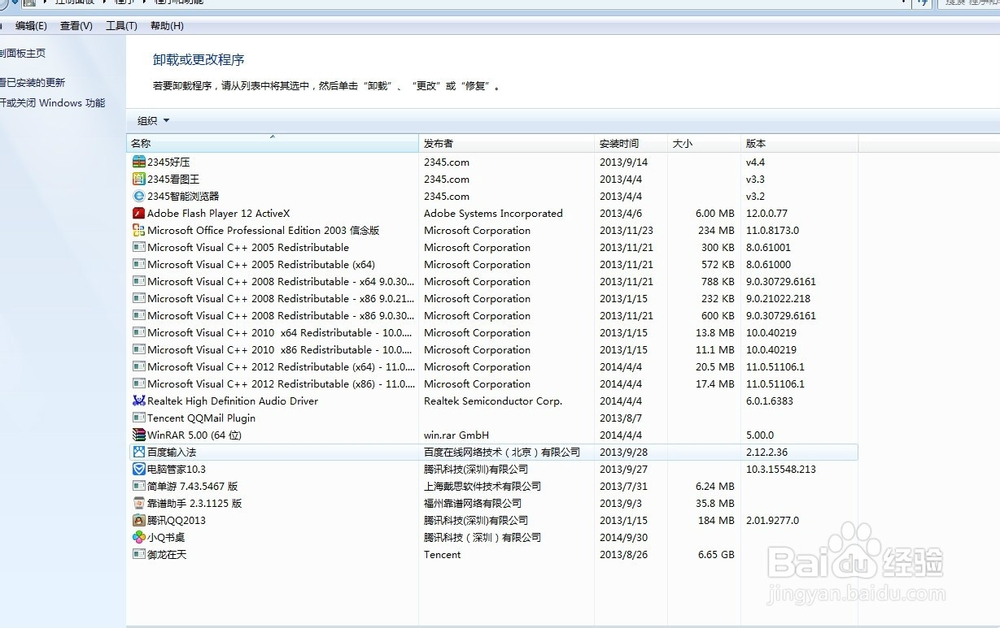
Task: Select Visual C++ 2010 x86 Redistributable entry
Action: click(x=279, y=349)
